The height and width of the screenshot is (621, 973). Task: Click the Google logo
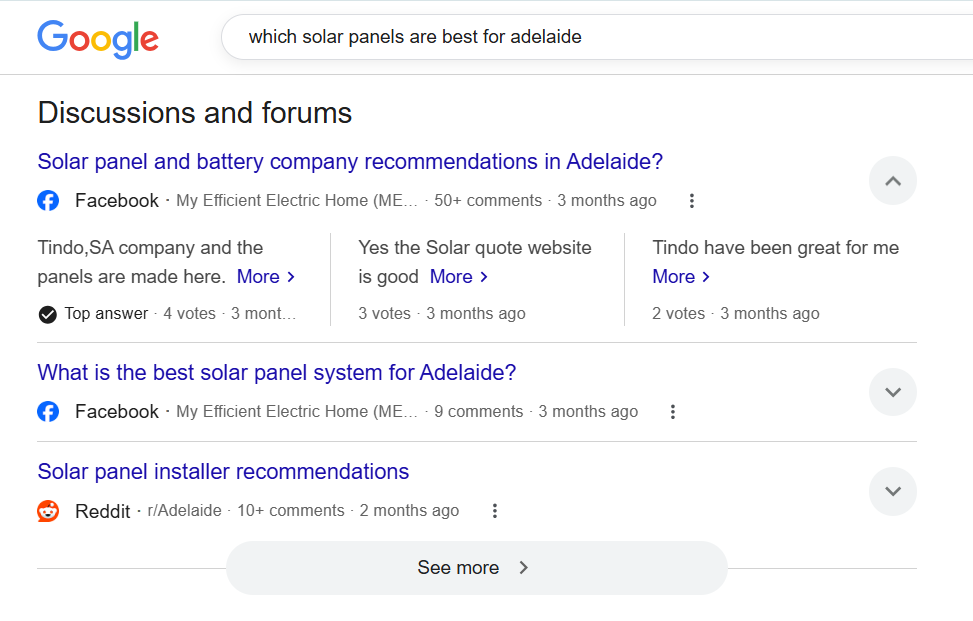(x=97, y=39)
